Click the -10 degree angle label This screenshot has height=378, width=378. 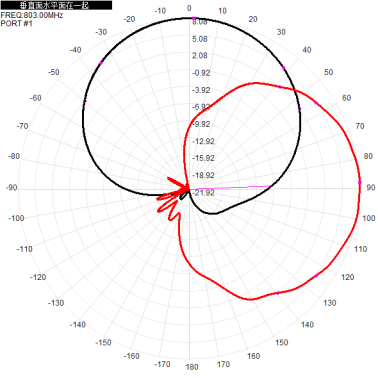pyautogui.click(x=160, y=11)
